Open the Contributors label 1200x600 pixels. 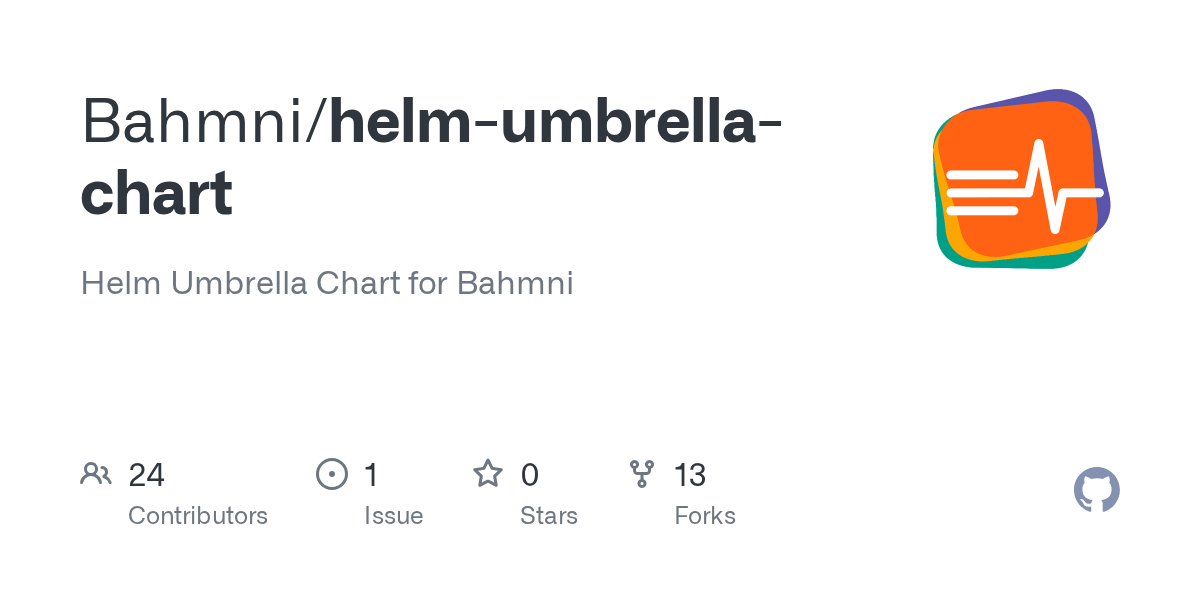(x=198, y=516)
